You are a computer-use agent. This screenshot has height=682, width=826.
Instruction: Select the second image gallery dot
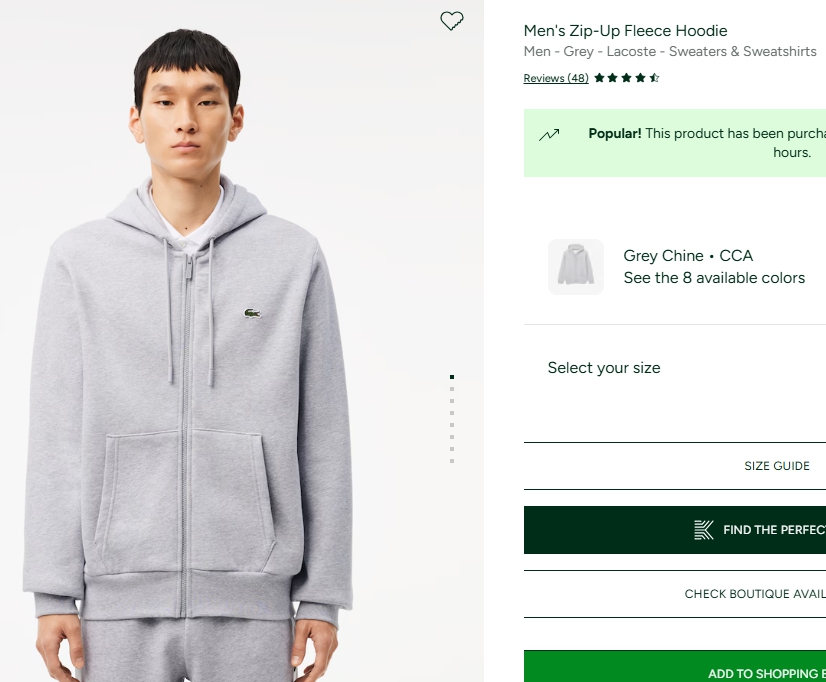coord(452,389)
